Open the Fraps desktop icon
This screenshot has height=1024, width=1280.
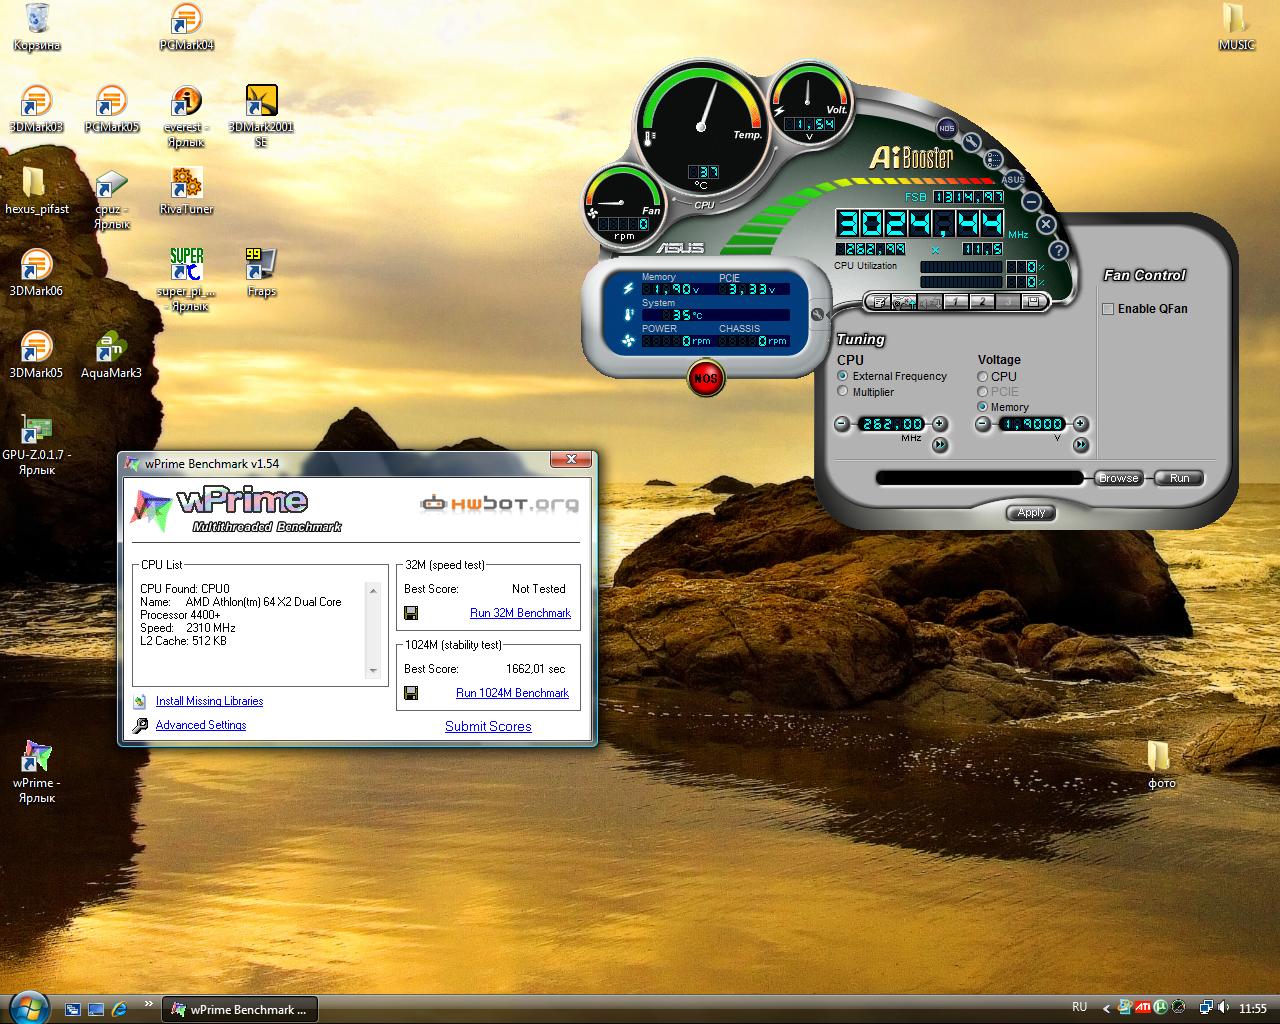pyautogui.click(x=261, y=273)
